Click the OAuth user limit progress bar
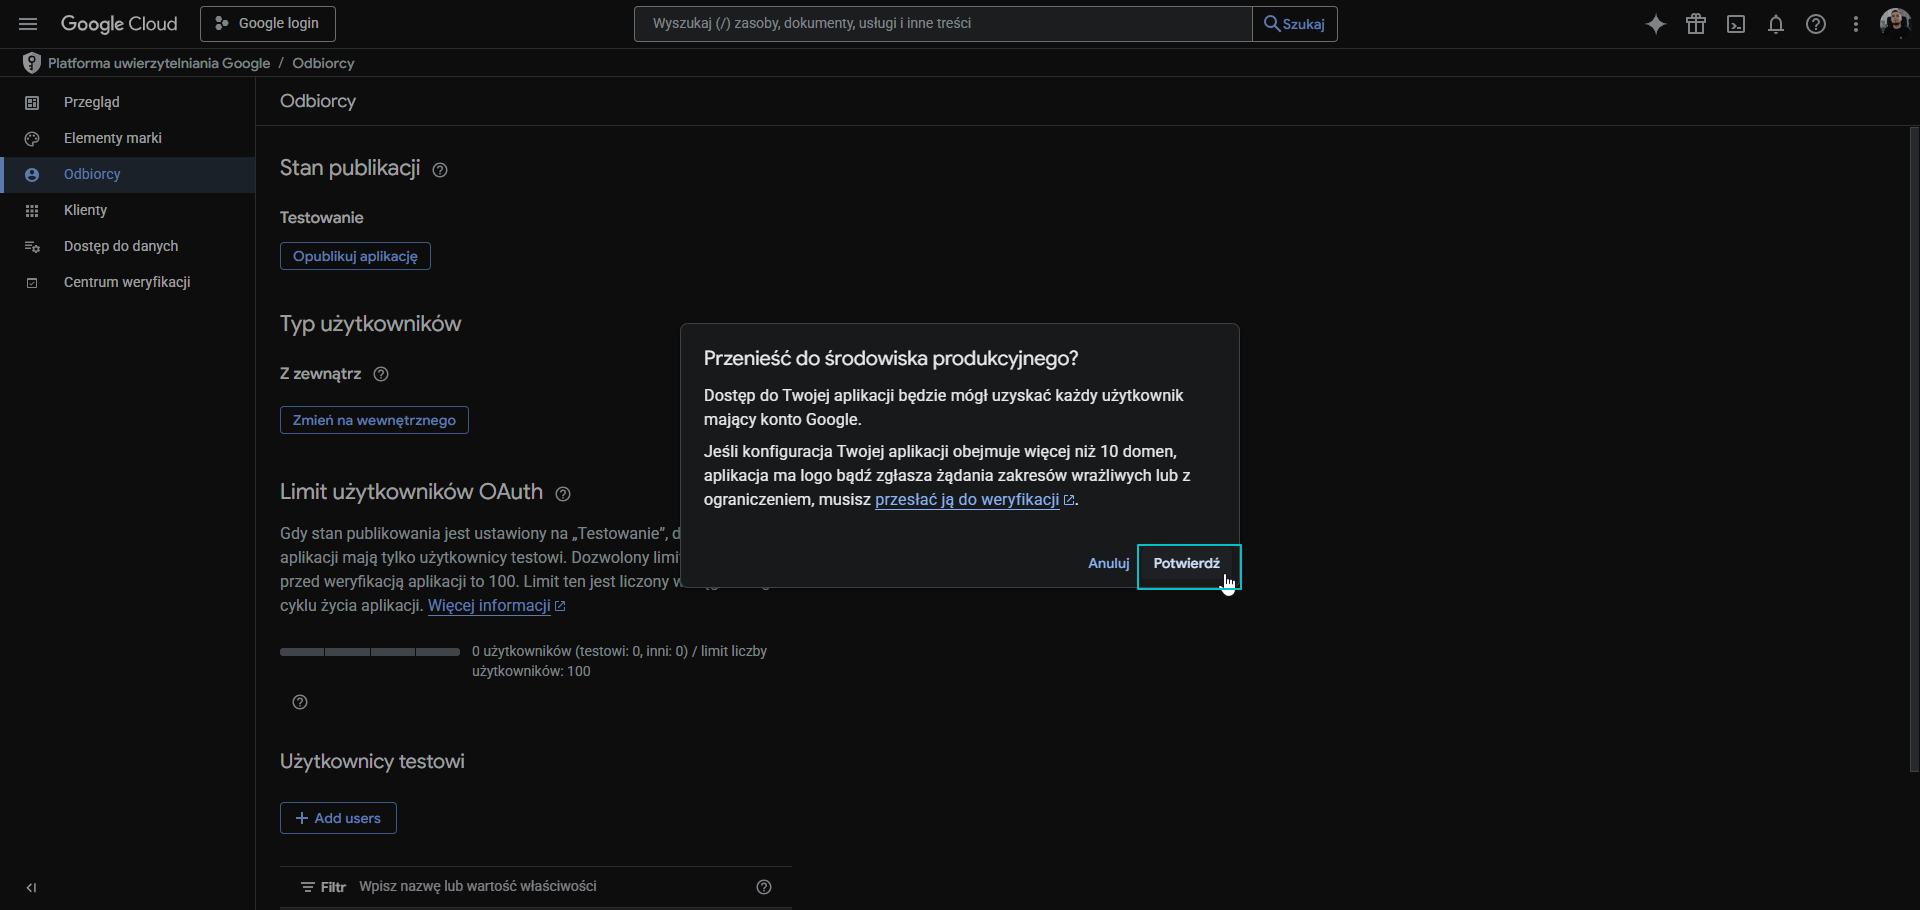This screenshot has width=1920, height=910. click(x=370, y=652)
